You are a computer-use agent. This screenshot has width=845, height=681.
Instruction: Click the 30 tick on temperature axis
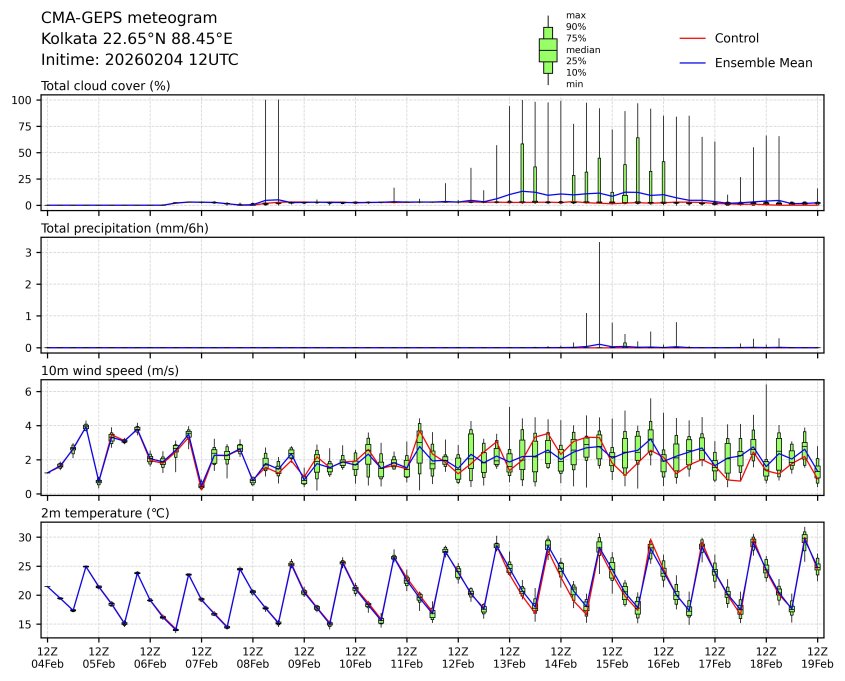tap(28, 537)
